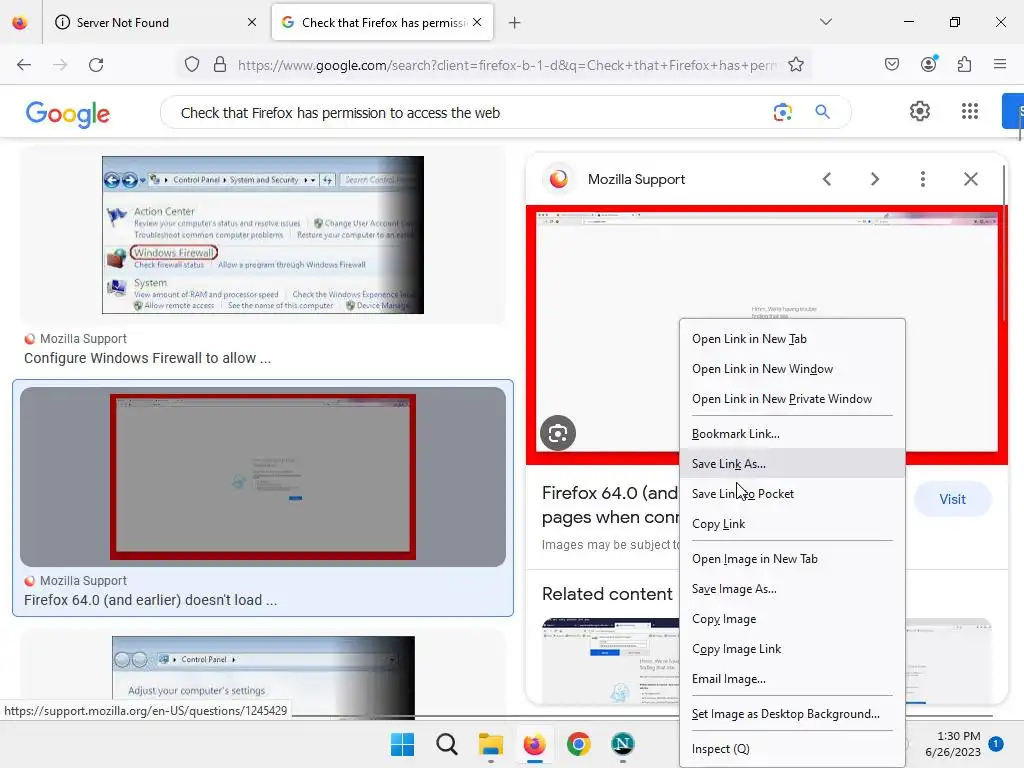Screen dimensions: 1024x768
Task: Choose Inspect (Q) from context menu
Action: 792,749
